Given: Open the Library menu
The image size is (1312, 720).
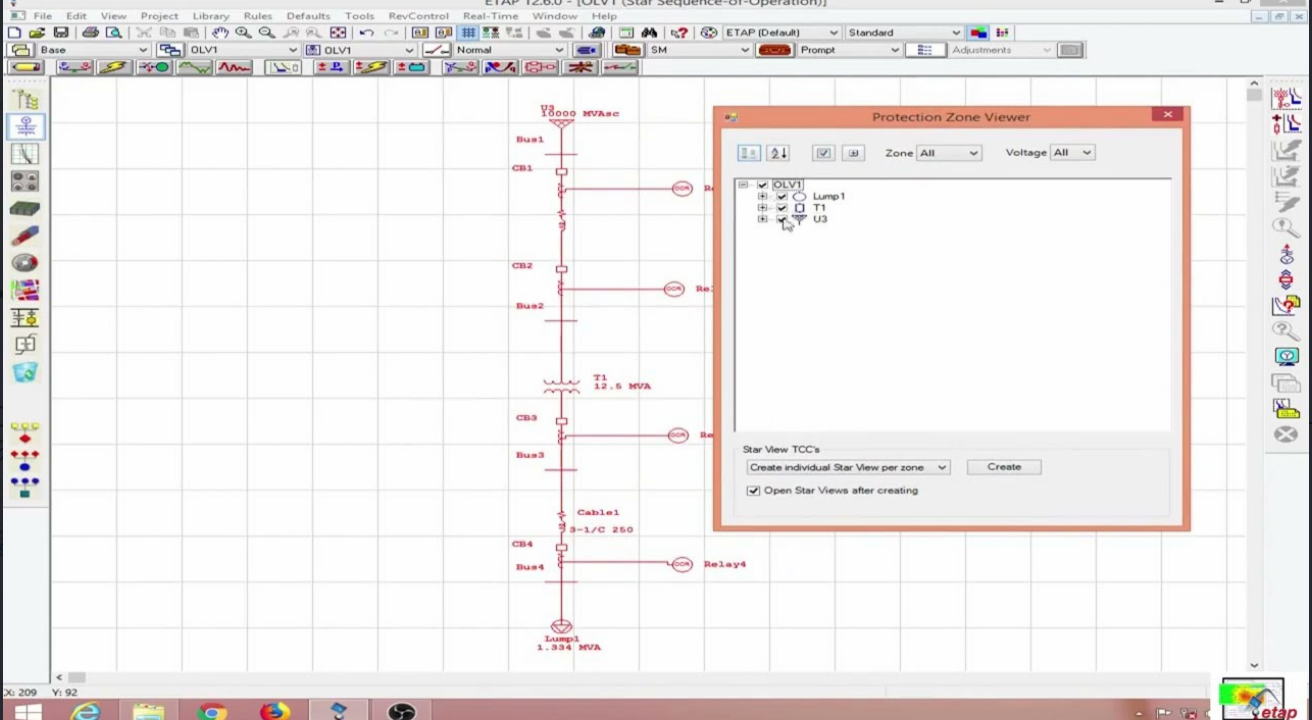Looking at the screenshot, I should [x=211, y=16].
